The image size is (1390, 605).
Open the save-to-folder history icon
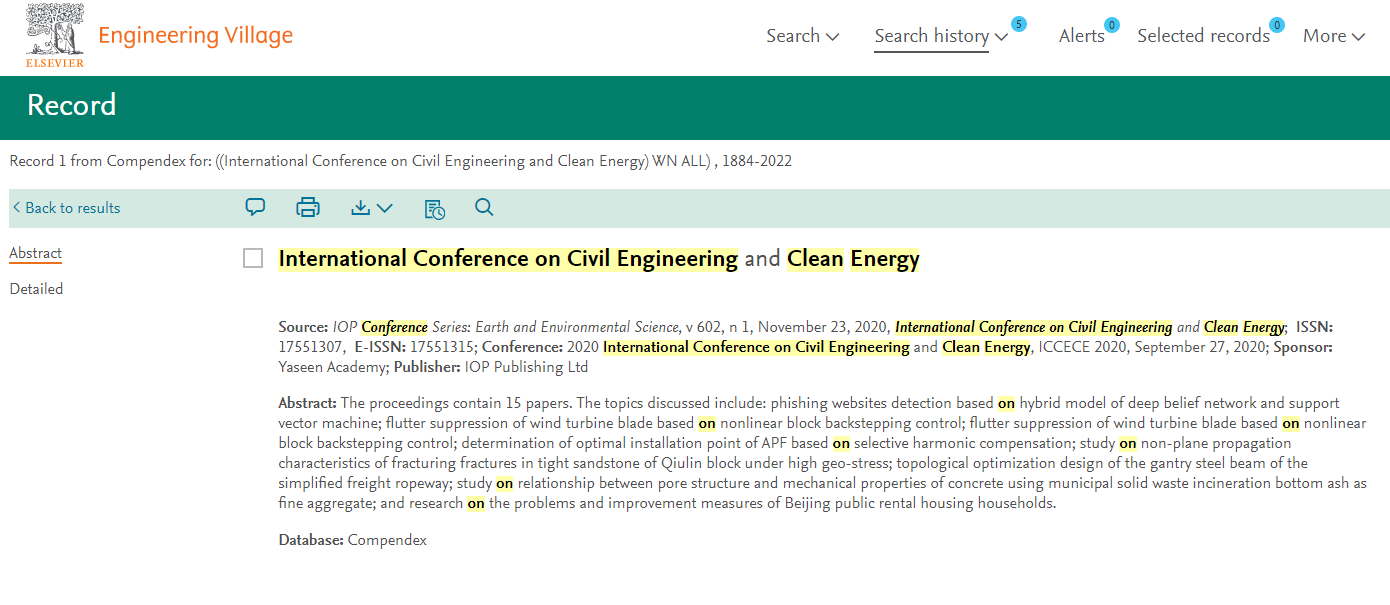[x=434, y=208]
